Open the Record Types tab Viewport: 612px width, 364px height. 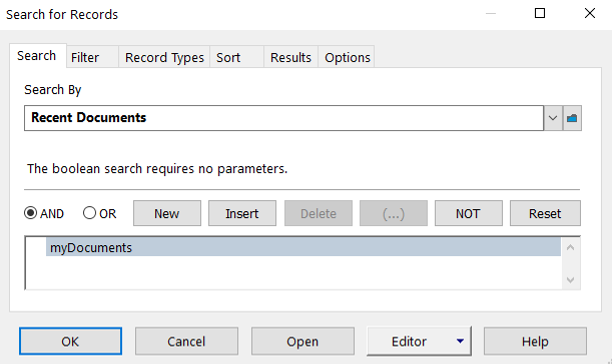pyautogui.click(x=164, y=57)
